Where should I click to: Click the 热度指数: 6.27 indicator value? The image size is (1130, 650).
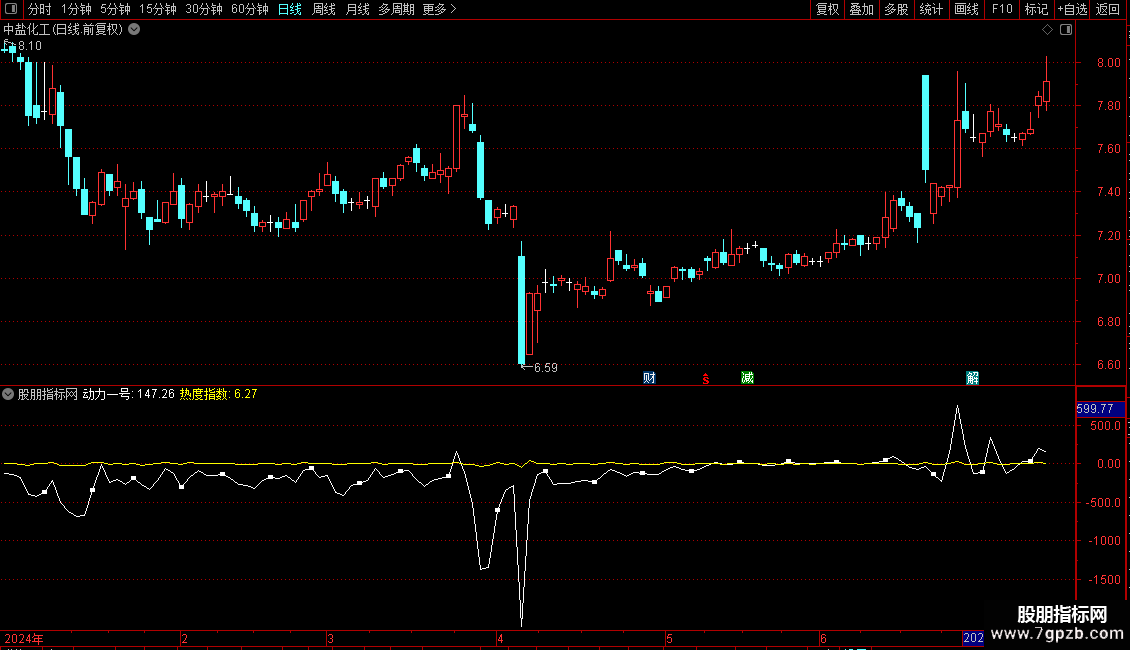218,394
